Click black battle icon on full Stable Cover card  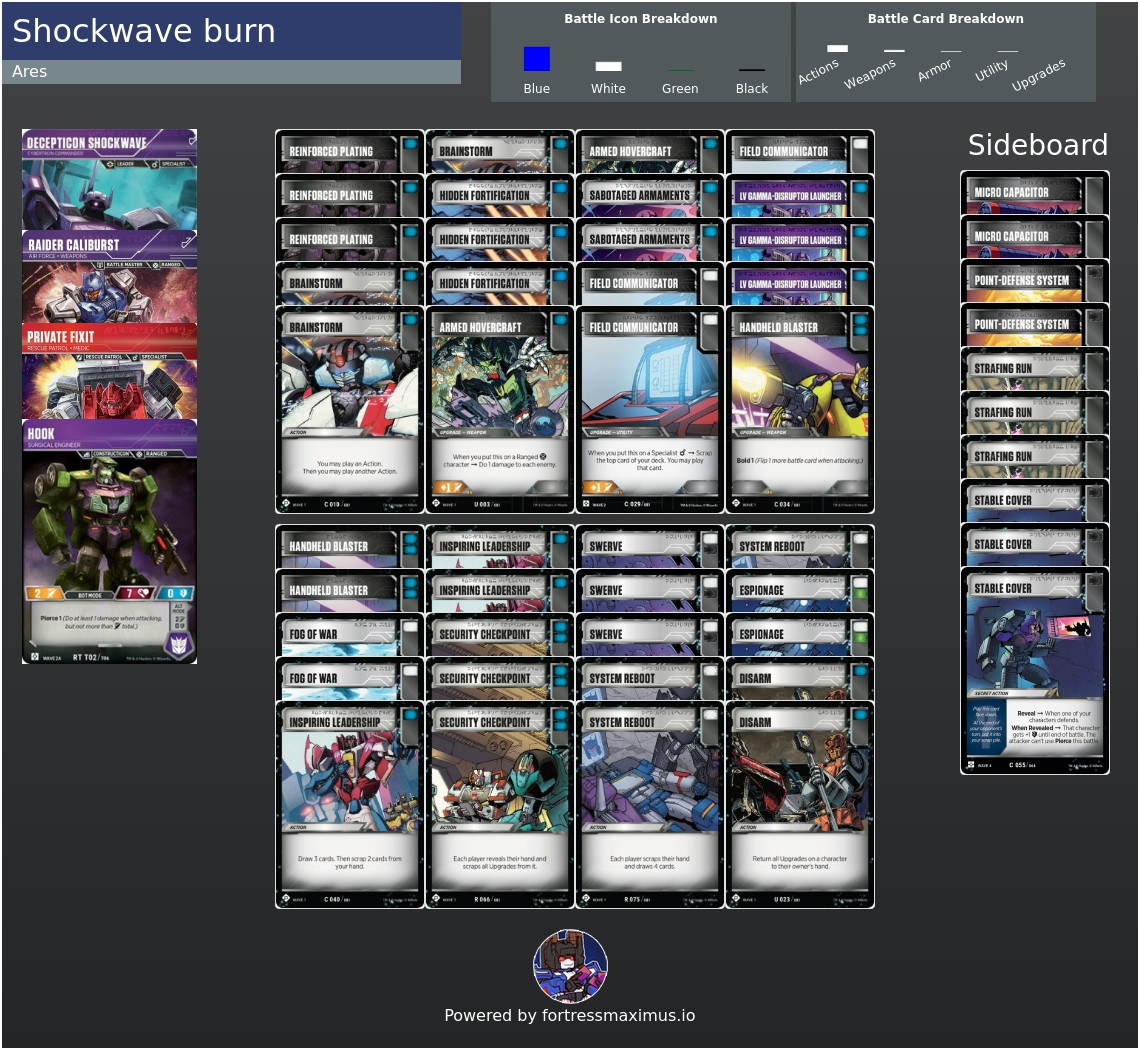1095,581
